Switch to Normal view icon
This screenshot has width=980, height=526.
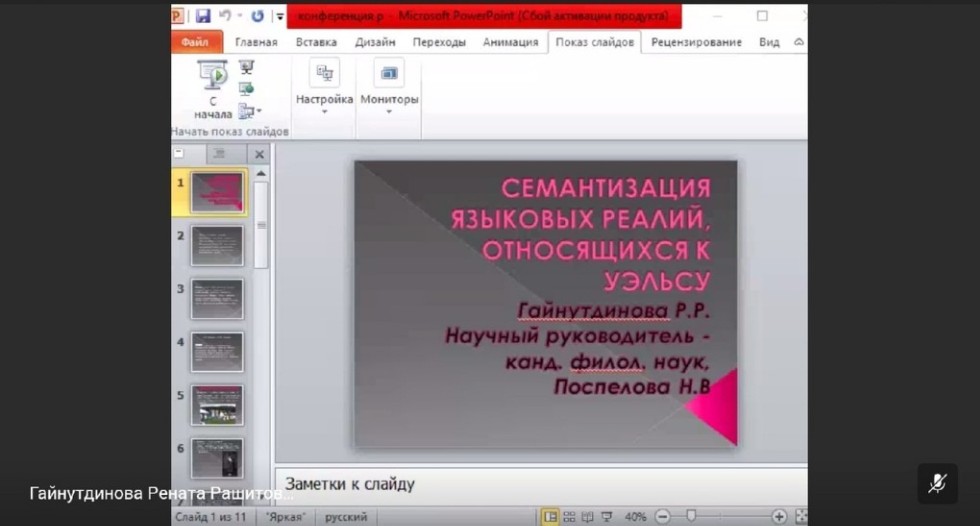pyautogui.click(x=550, y=517)
